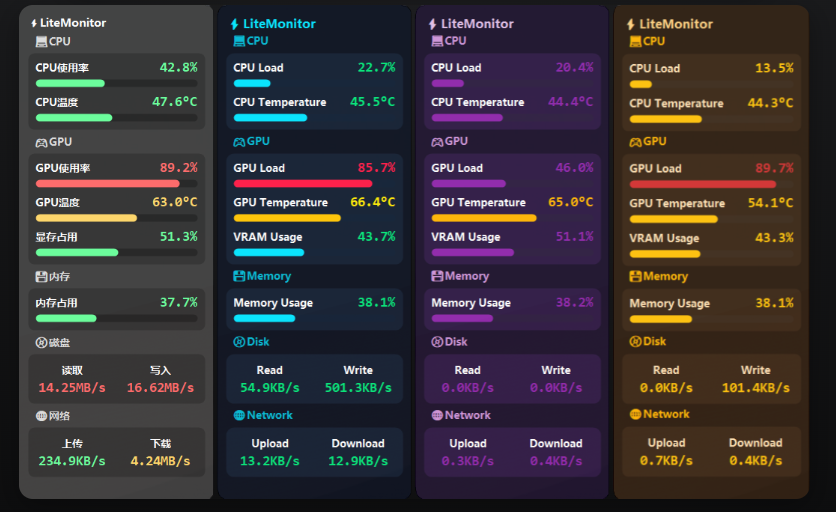Click the purple CPU section icon
Screen dimensions: 836x512
click(437, 41)
